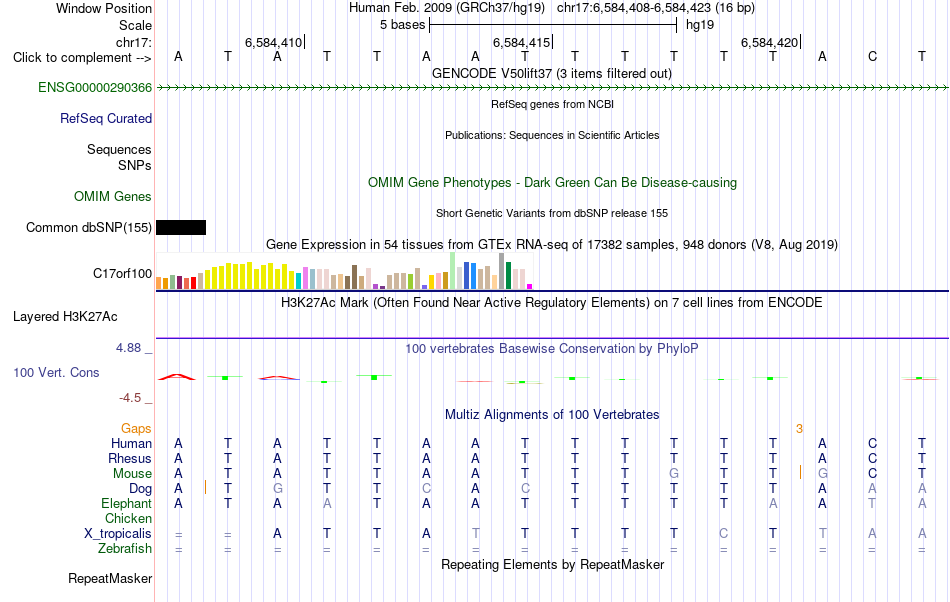Image resolution: width=950 pixels, height=602 pixels.
Task: Click the GENCODE V50lift37 track title
Action: click(552, 74)
